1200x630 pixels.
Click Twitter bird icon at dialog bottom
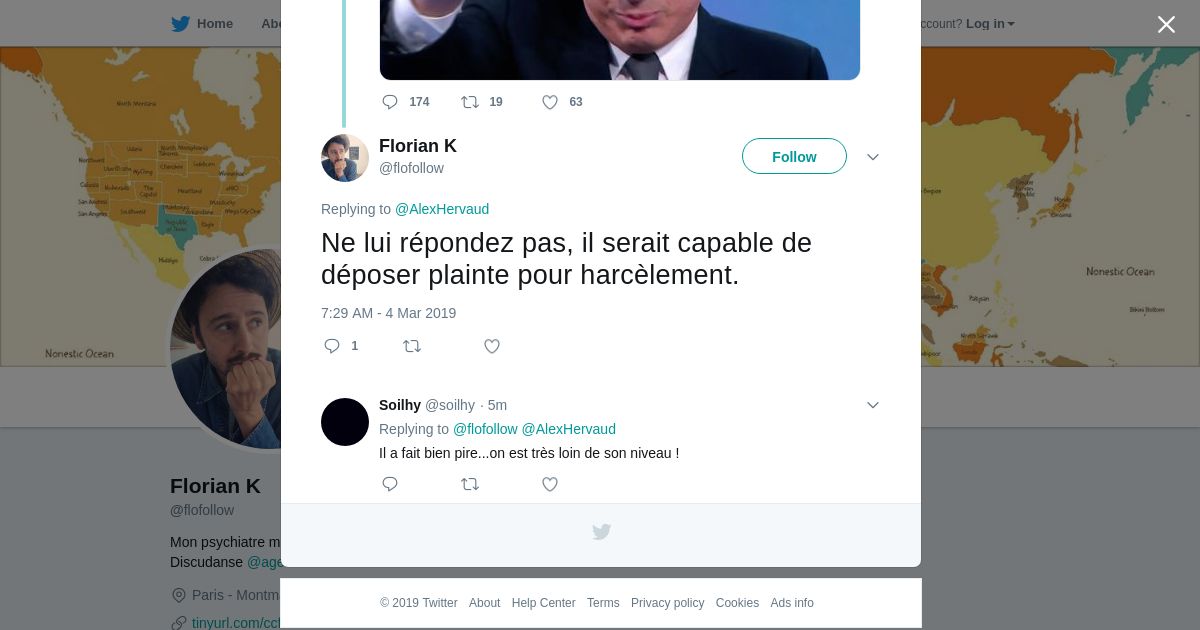coord(601,532)
